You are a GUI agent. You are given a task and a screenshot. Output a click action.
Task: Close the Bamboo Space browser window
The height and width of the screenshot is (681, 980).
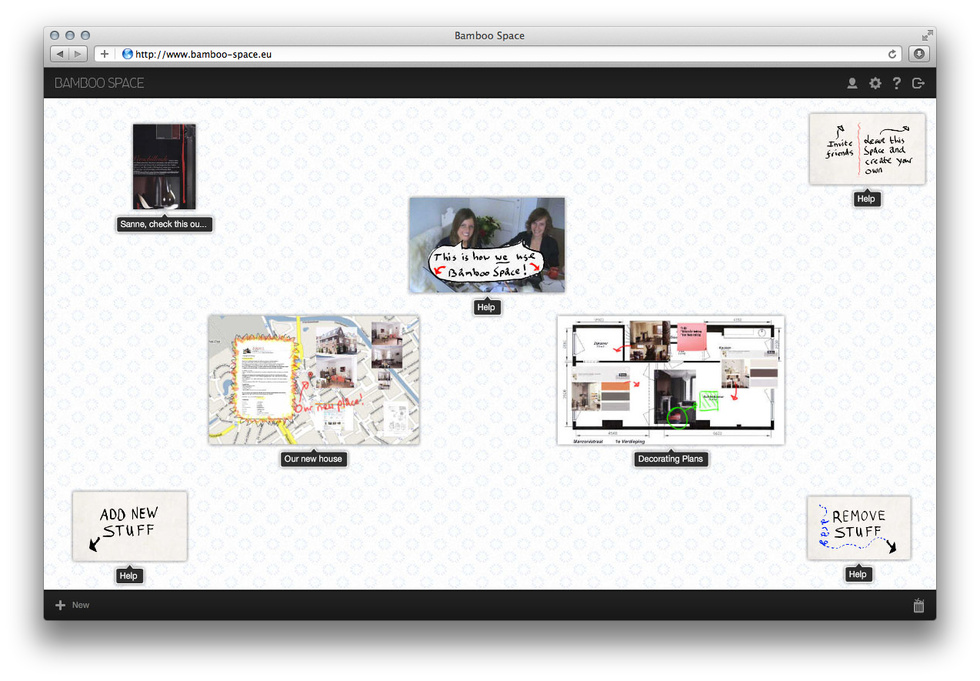(x=54, y=36)
